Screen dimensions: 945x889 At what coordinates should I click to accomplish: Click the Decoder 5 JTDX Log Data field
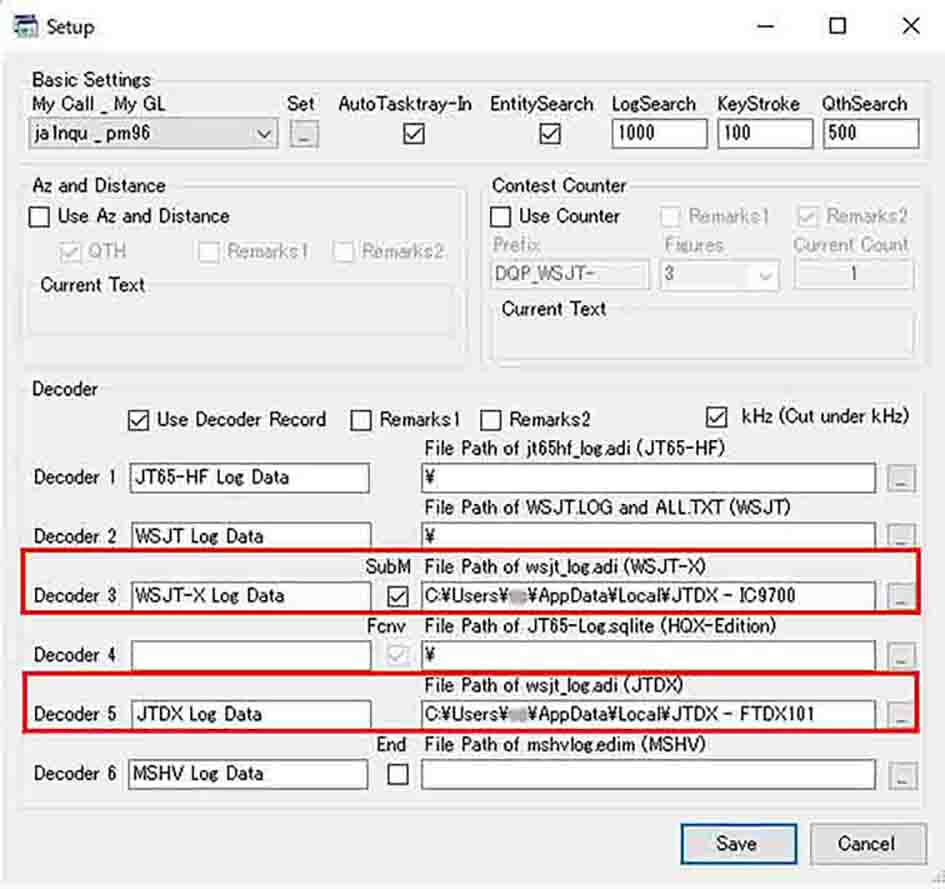pos(250,714)
